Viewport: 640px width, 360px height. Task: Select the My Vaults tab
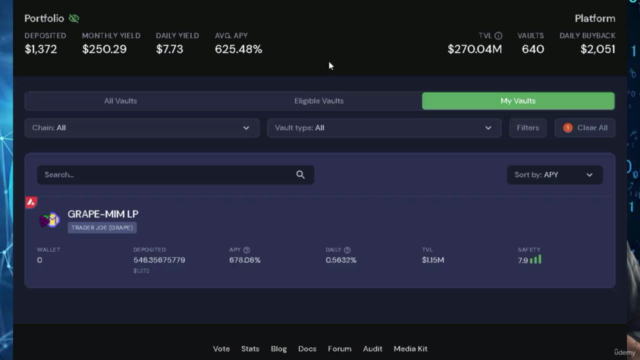click(x=518, y=101)
